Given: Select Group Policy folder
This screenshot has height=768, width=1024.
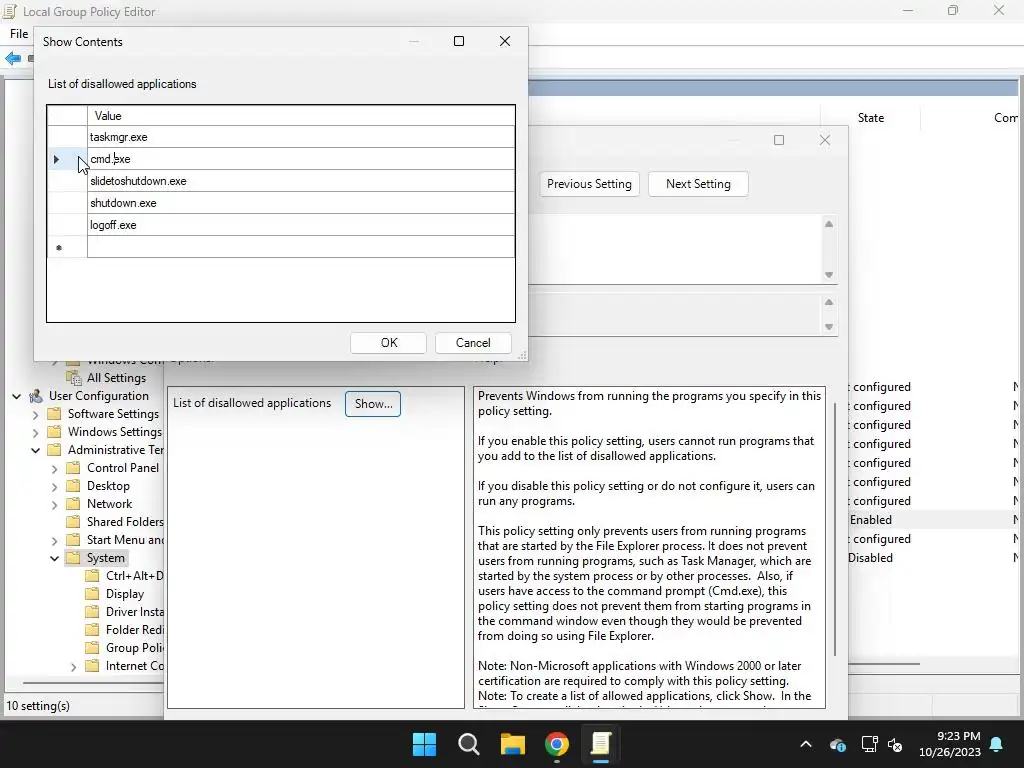Looking at the screenshot, I should point(134,648).
